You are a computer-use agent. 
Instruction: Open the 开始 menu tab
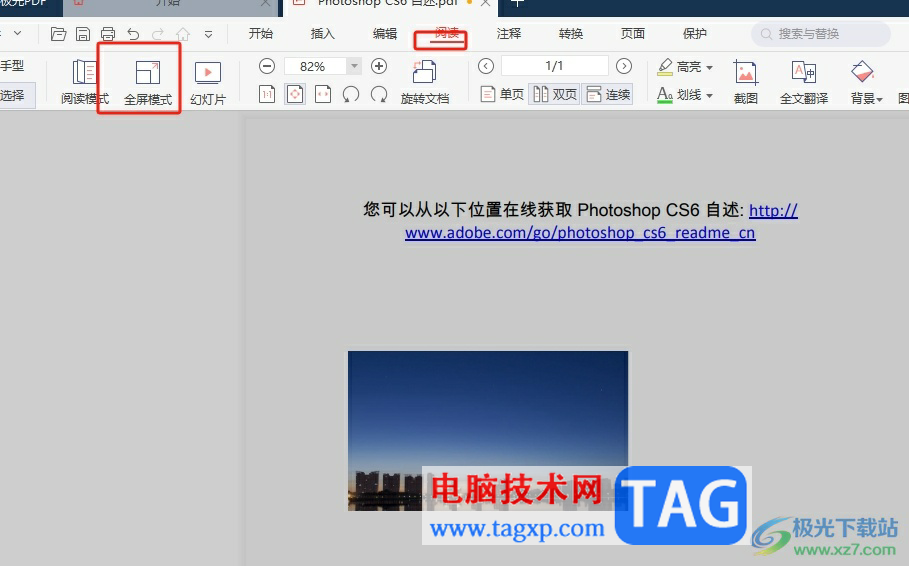[260, 34]
